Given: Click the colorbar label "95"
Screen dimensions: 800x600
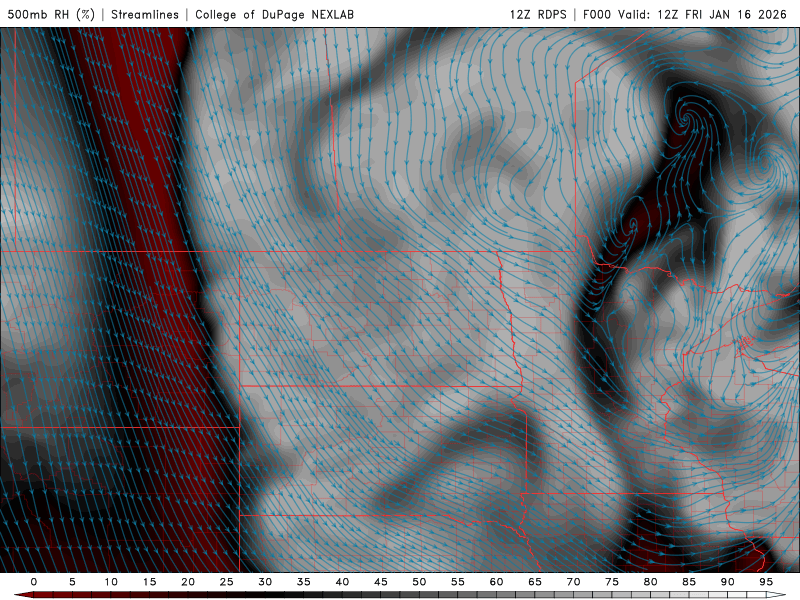Looking at the screenshot, I should point(766,582).
